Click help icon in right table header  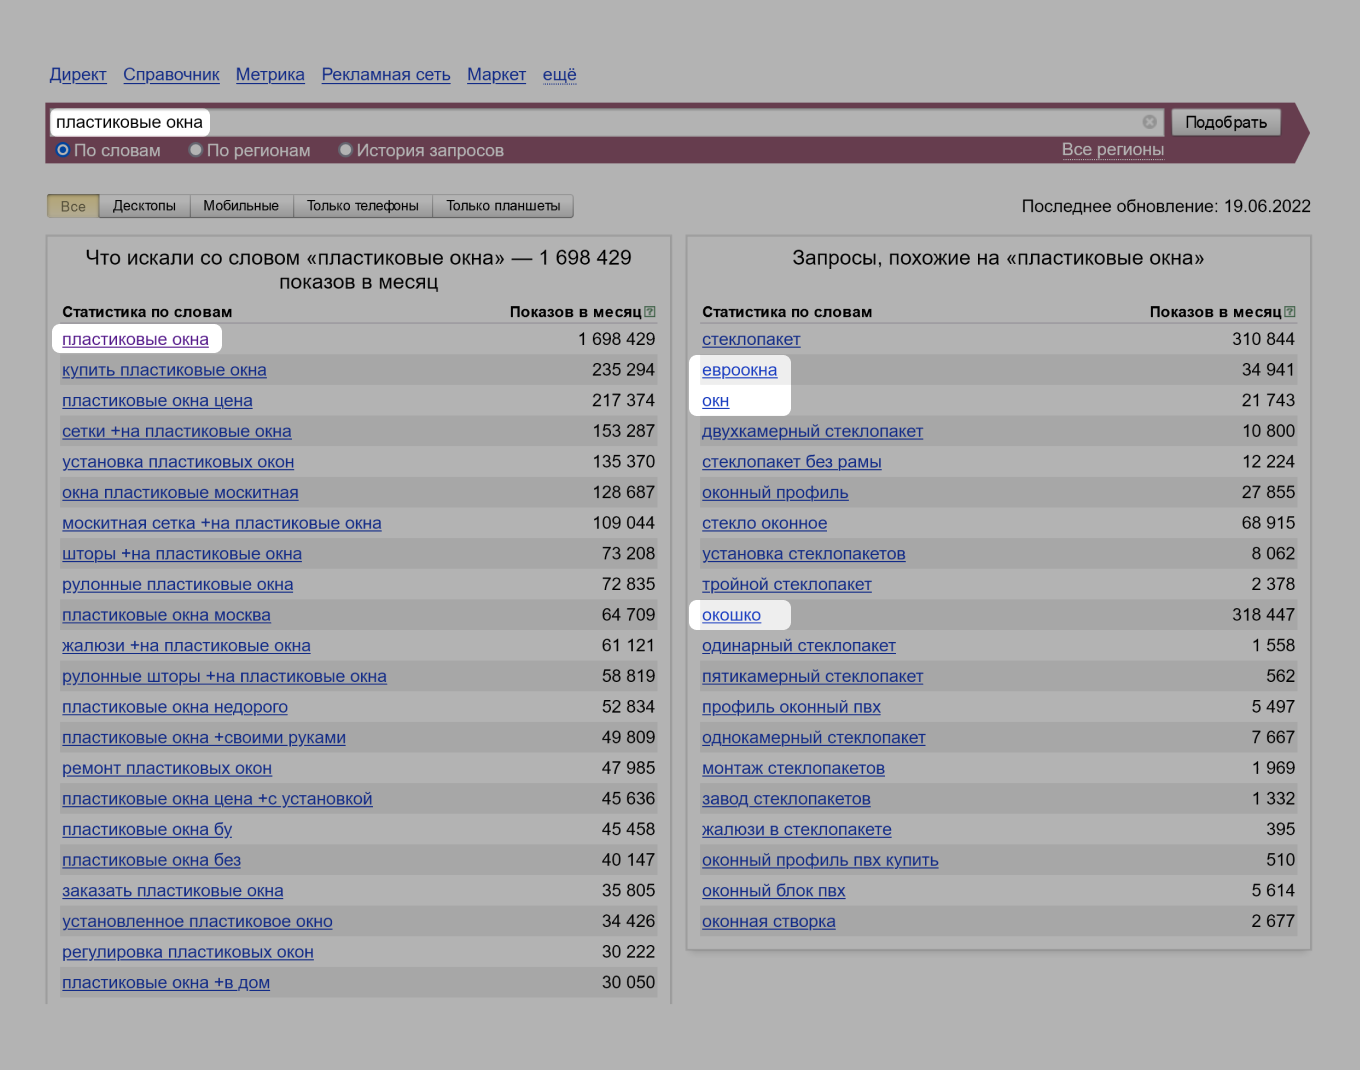point(1290,312)
